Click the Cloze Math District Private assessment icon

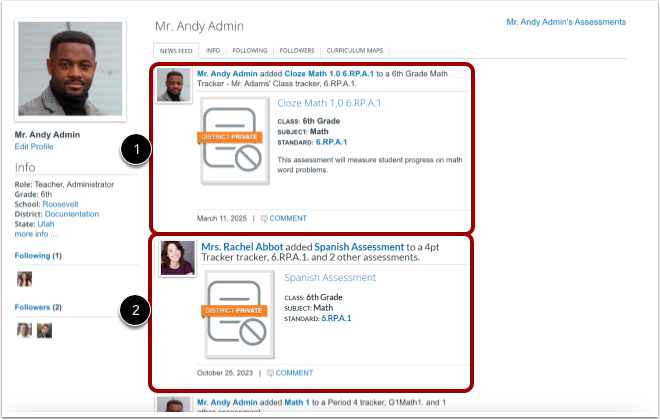[x=234, y=141]
